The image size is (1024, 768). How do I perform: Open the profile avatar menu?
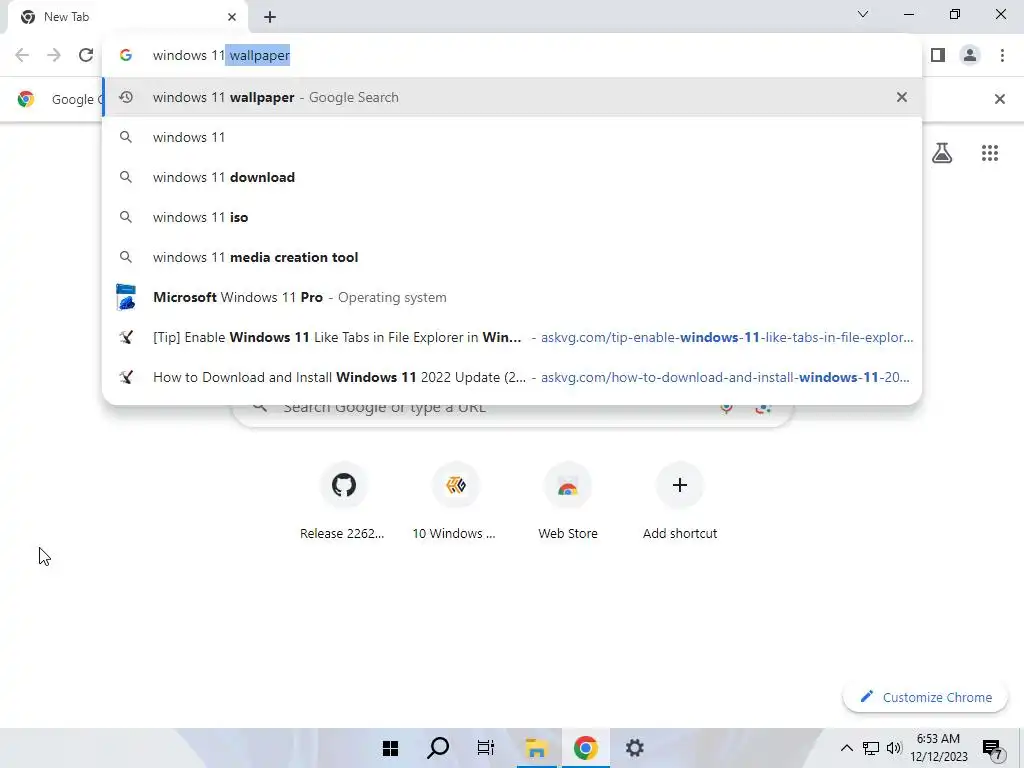click(x=970, y=55)
